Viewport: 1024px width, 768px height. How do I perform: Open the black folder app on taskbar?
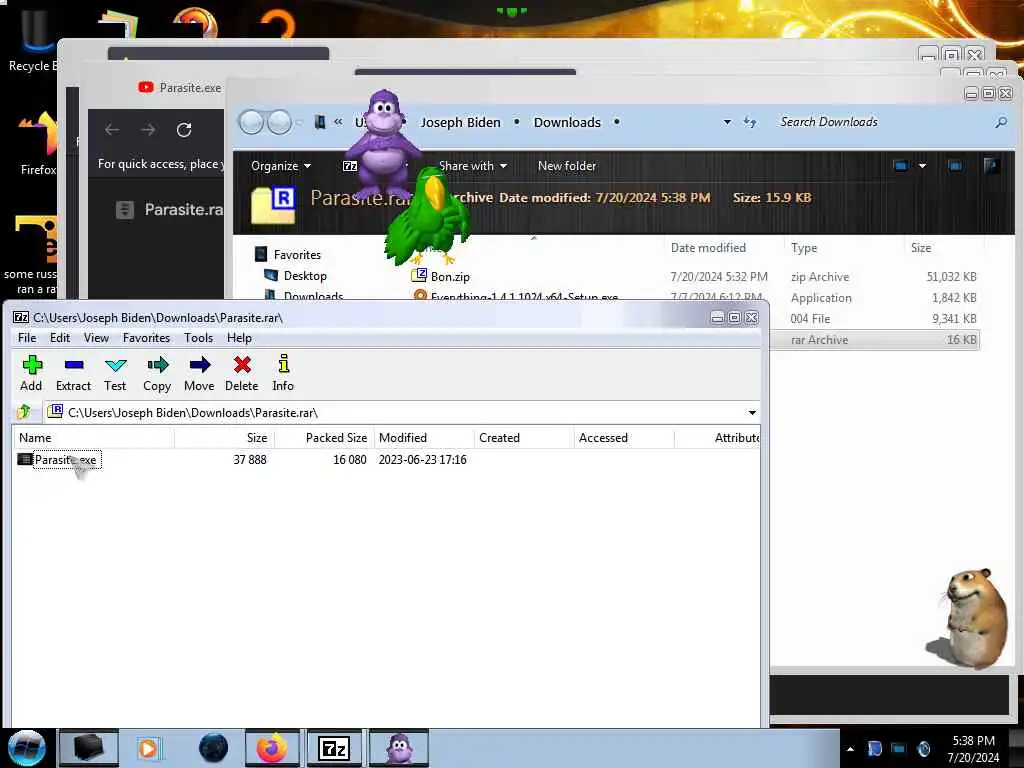point(89,748)
